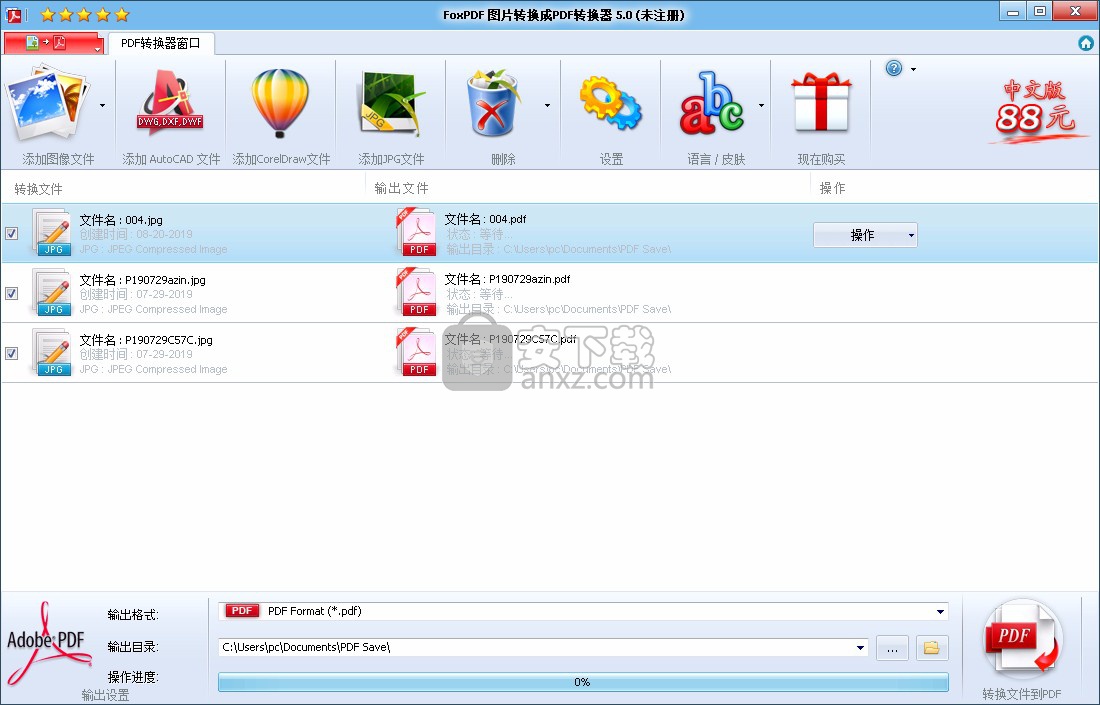Expand the Add Image Files dropdown arrow
The image size is (1100, 705).
(x=102, y=105)
